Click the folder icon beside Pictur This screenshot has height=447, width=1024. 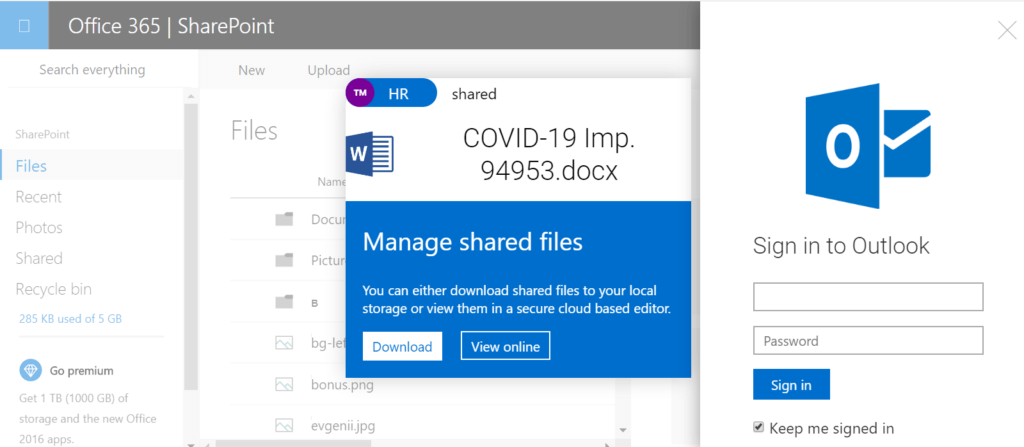pos(284,261)
